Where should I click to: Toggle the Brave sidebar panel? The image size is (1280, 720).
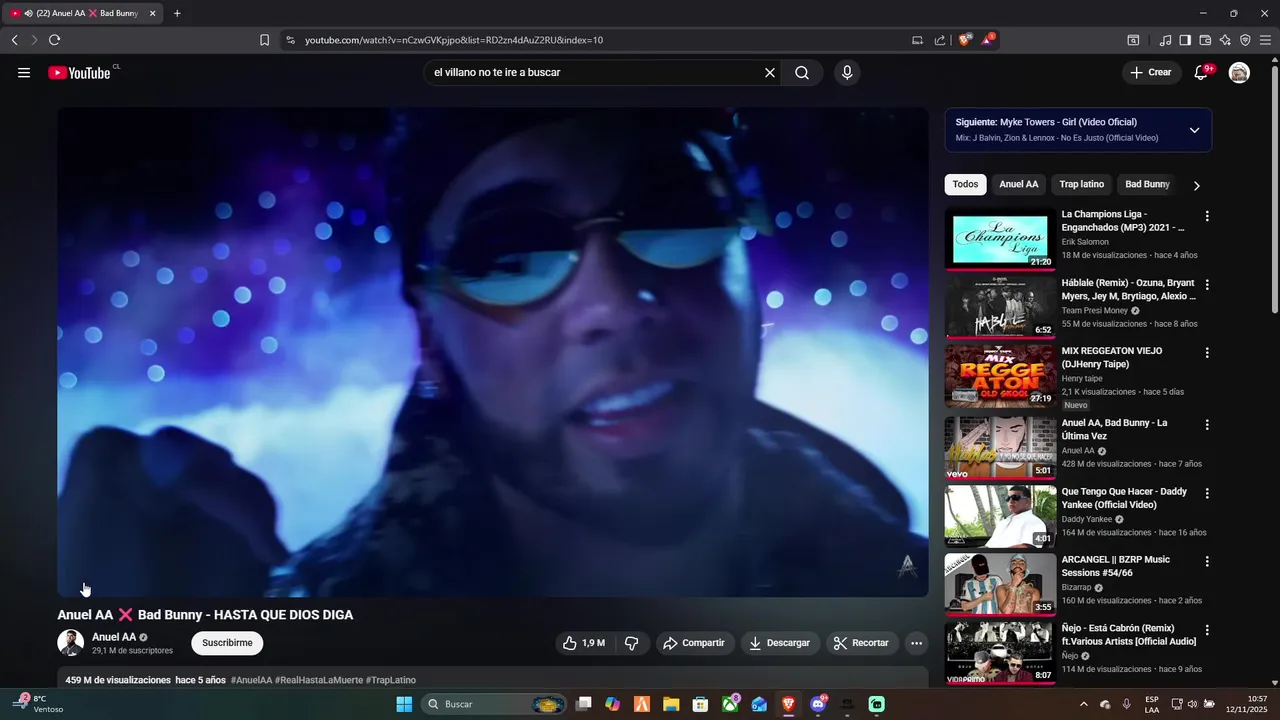(x=1185, y=40)
